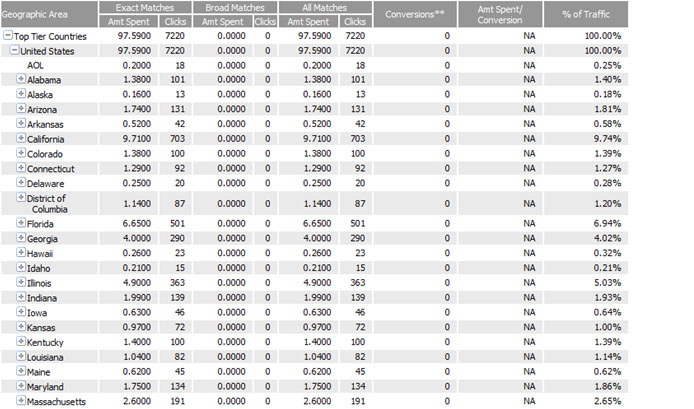
Task: Click Amt Spent subheader under All Matches
Action: tap(308, 21)
